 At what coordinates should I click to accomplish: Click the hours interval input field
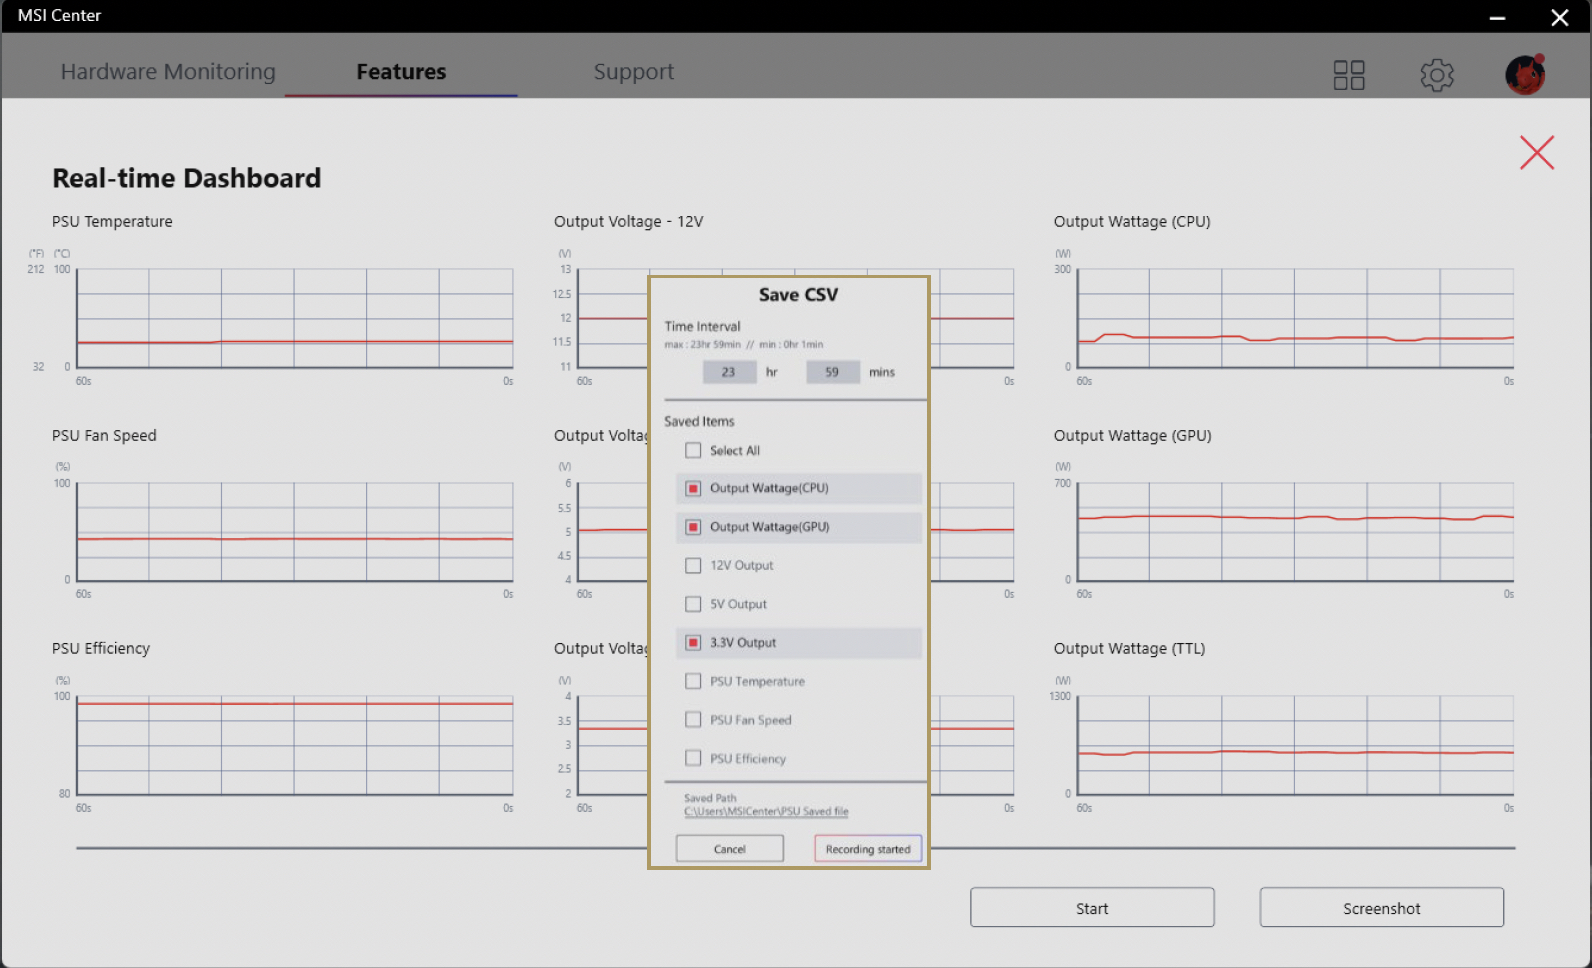(728, 372)
